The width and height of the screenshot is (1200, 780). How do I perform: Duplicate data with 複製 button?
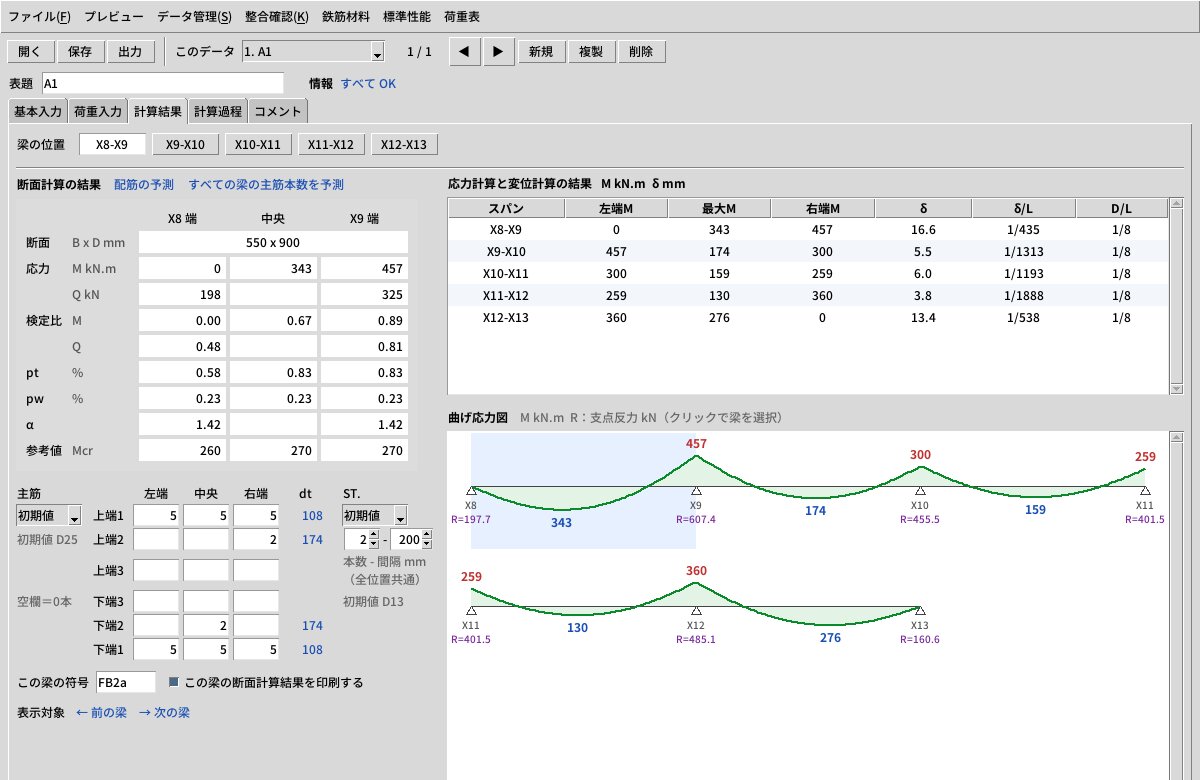pyautogui.click(x=591, y=52)
